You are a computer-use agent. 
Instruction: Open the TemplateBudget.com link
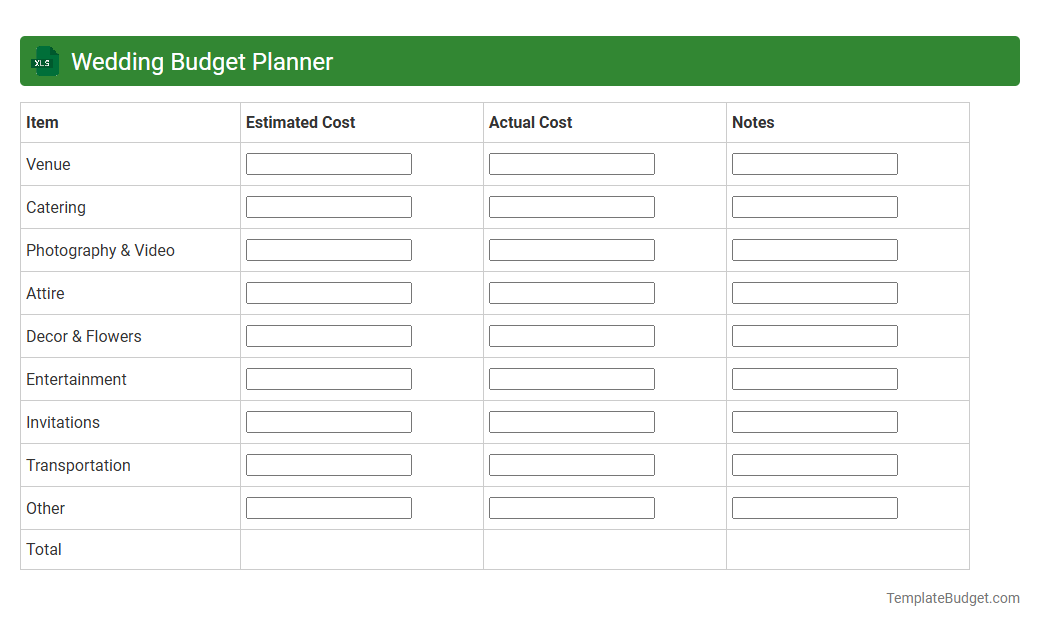click(x=952, y=598)
